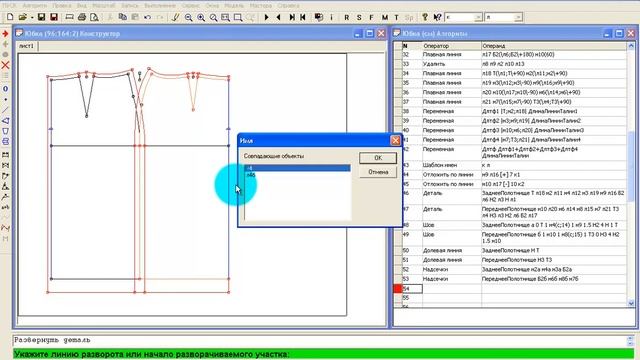Click the What's This cursor help icon
This screenshot has height=360, width=640.
tap(437, 17)
